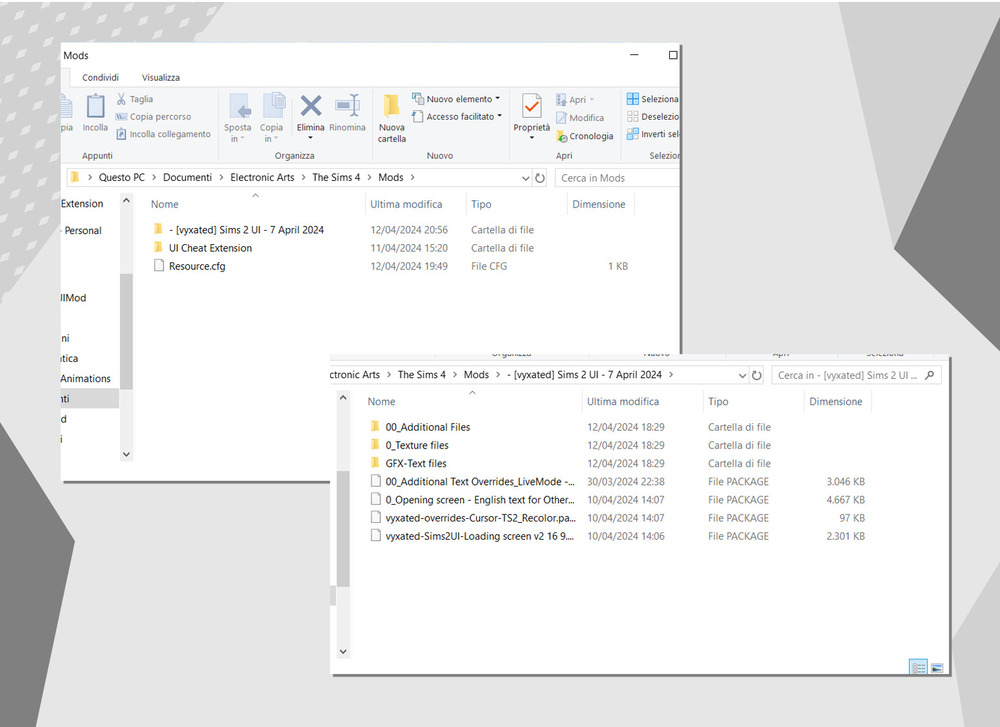This screenshot has height=727, width=1000.
Task: Click in the Cerca in Mods search field
Action: (616, 178)
